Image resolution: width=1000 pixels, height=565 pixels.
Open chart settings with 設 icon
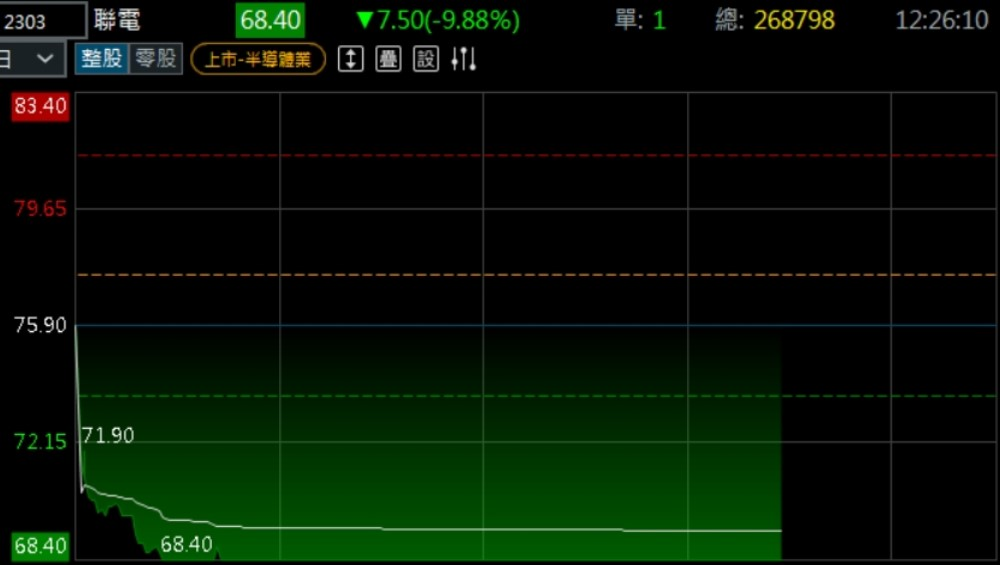click(426, 59)
